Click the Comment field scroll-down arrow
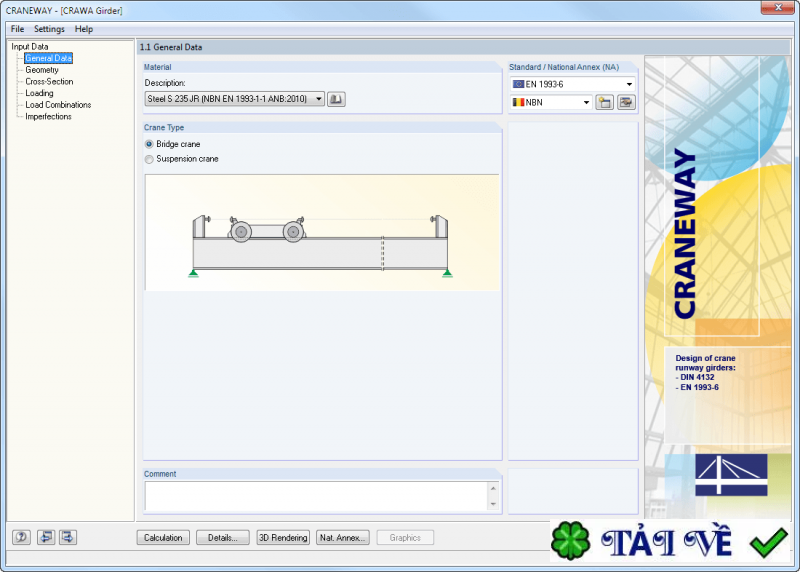The height and width of the screenshot is (572, 800). (x=493, y=504)
